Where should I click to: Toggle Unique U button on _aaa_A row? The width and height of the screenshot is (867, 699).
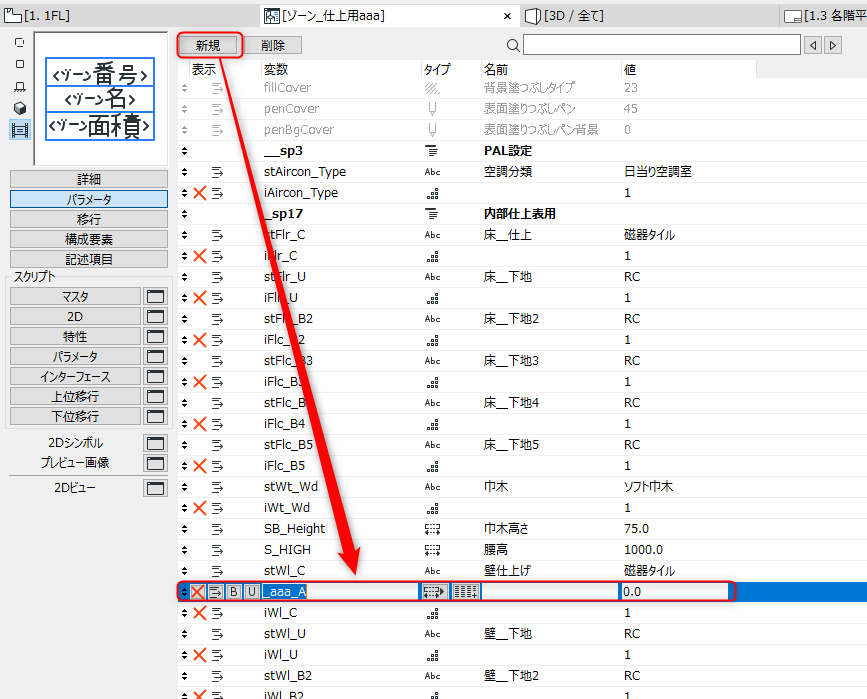click(x=252, y=592)
